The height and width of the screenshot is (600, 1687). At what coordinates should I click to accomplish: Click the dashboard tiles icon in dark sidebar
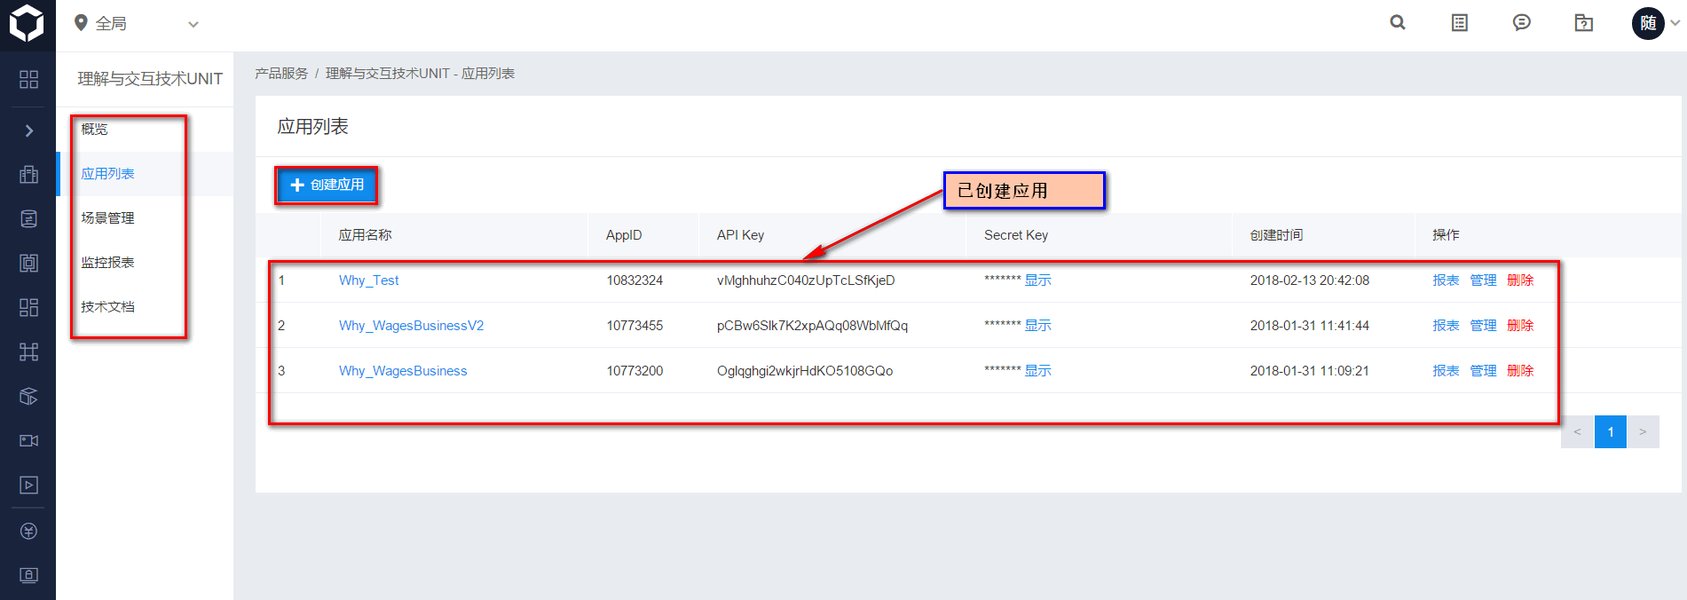click(x=29, y=307)
